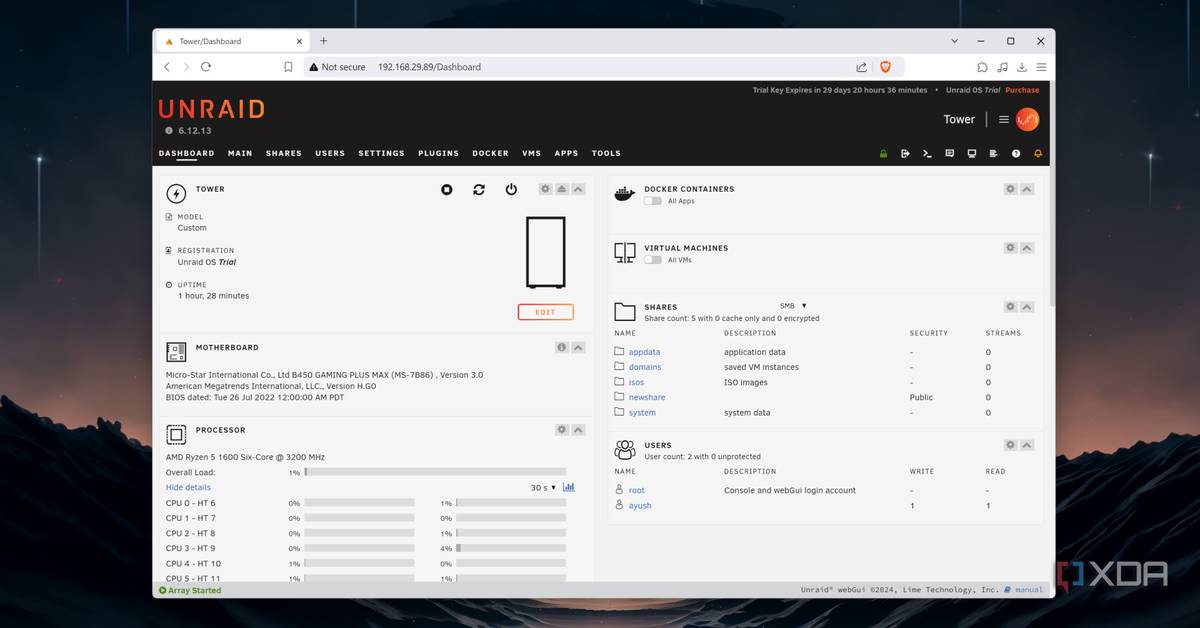
Task: Click the green lock icon in top bar
Action: (883, 154)
